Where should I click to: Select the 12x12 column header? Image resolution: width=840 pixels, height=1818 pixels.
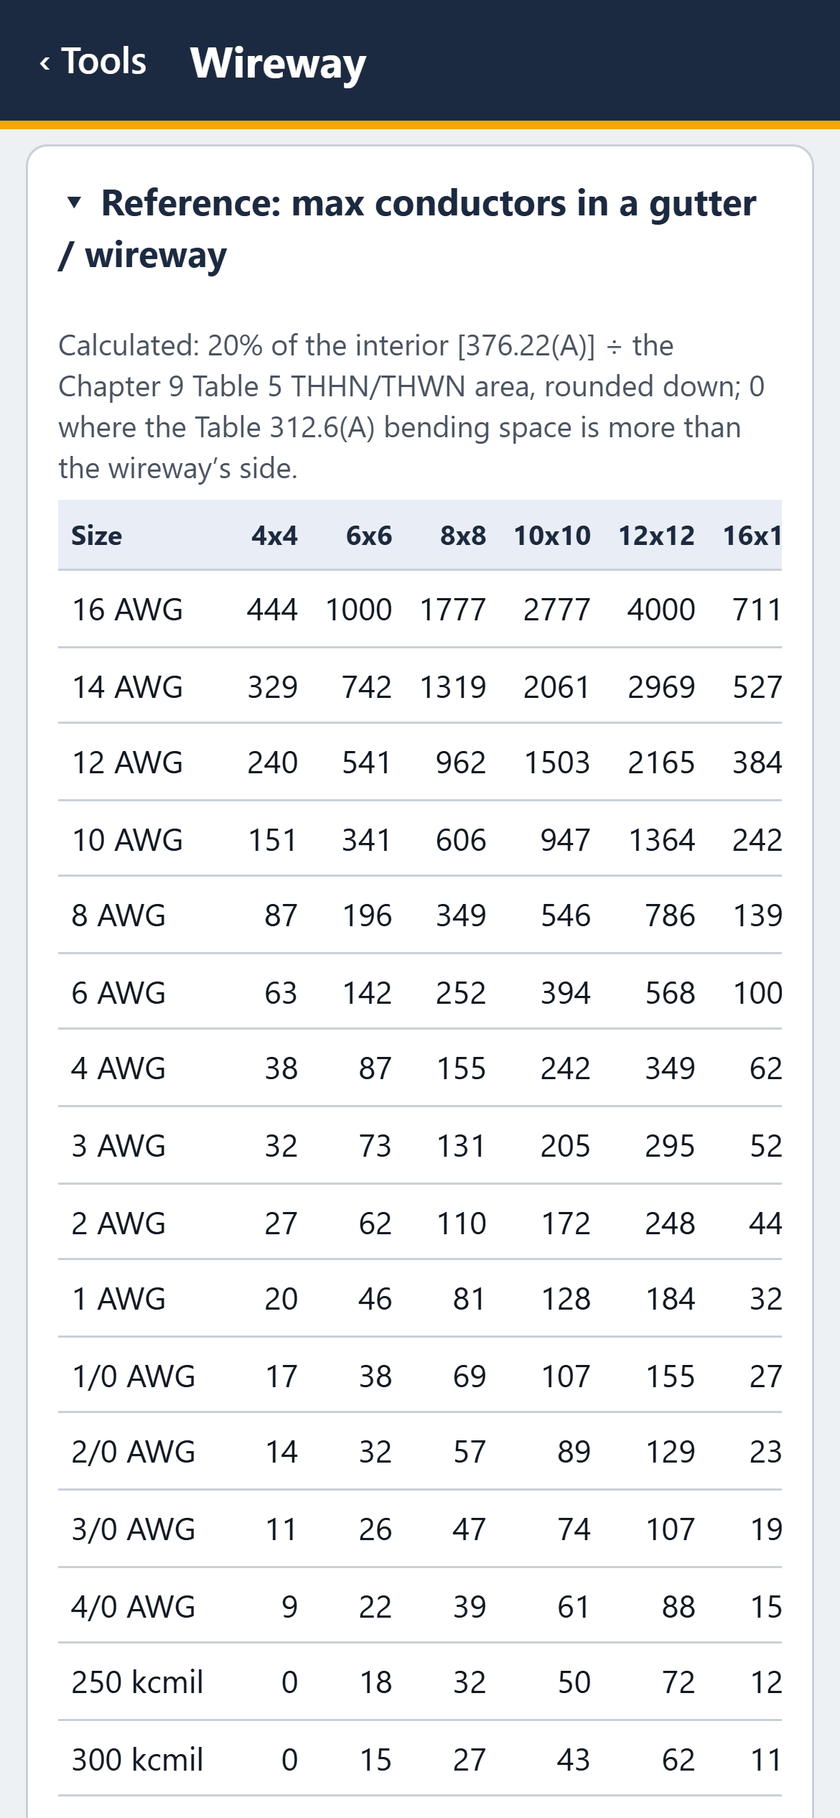(x=656, y=535)
